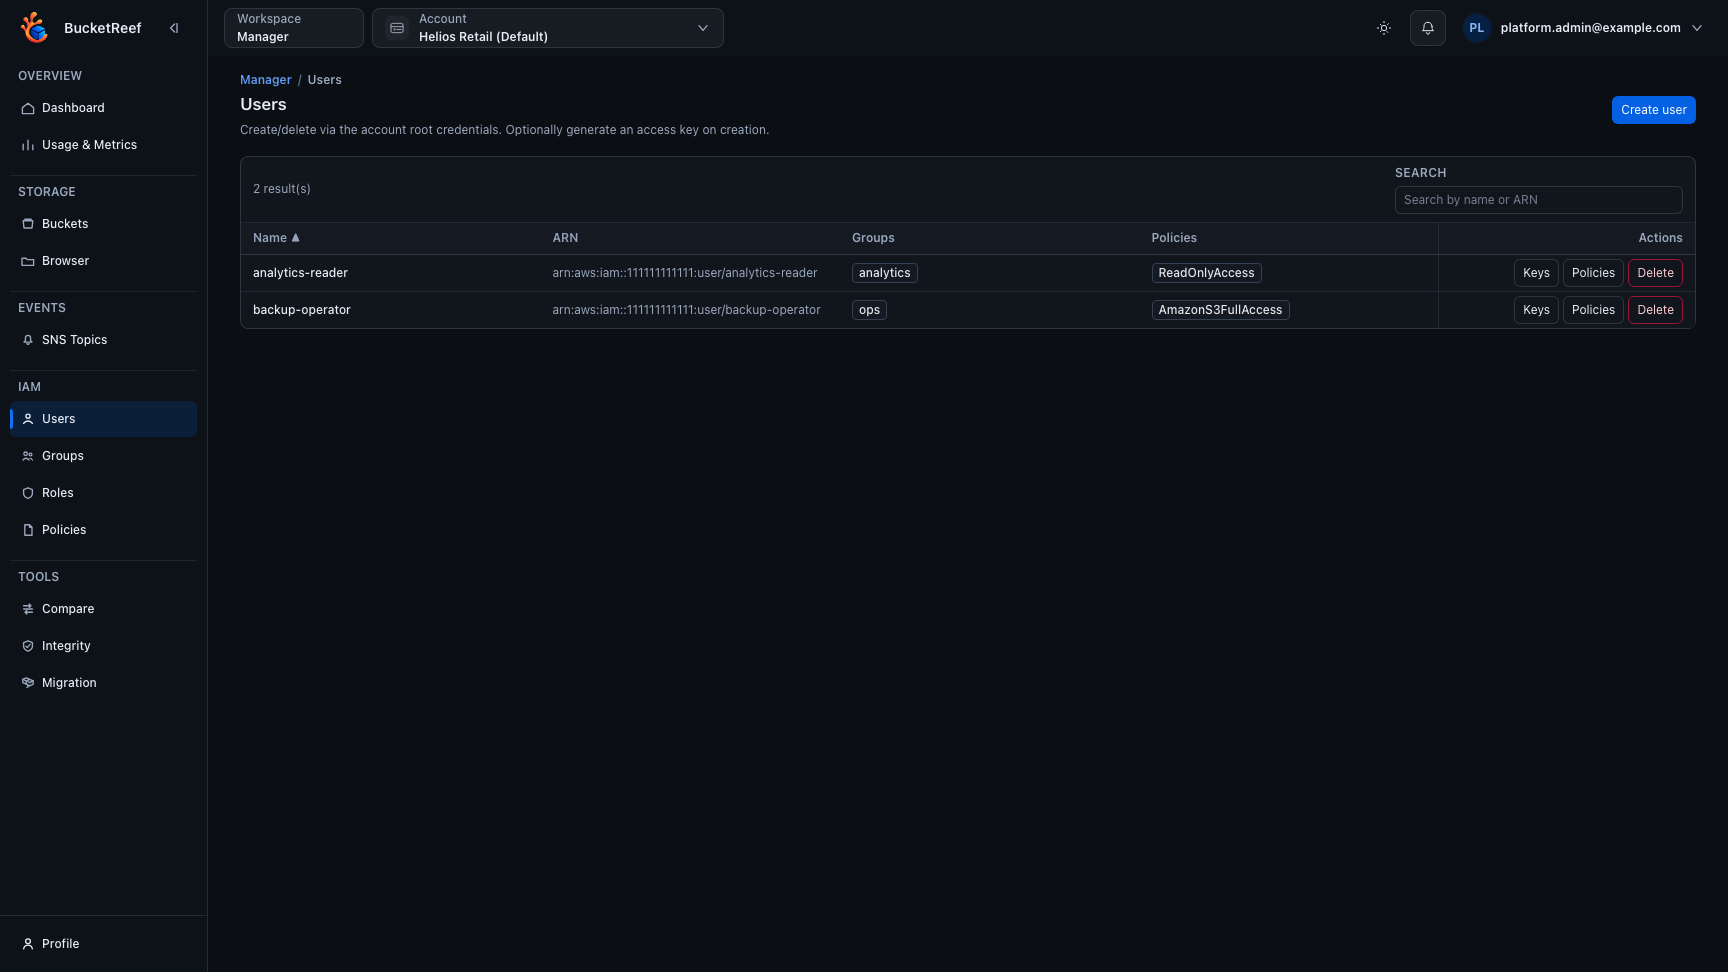1728x972 pixels.
Task: Delete the analytics-reader user
Action: click(1655, 273)
